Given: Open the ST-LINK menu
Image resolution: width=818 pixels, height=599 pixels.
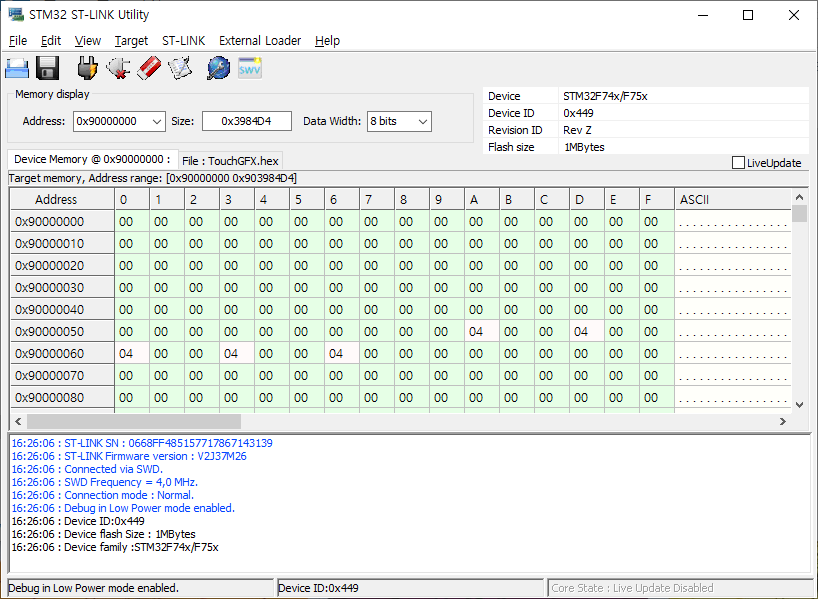Looking at the screenshot, I should click(184, 41).
